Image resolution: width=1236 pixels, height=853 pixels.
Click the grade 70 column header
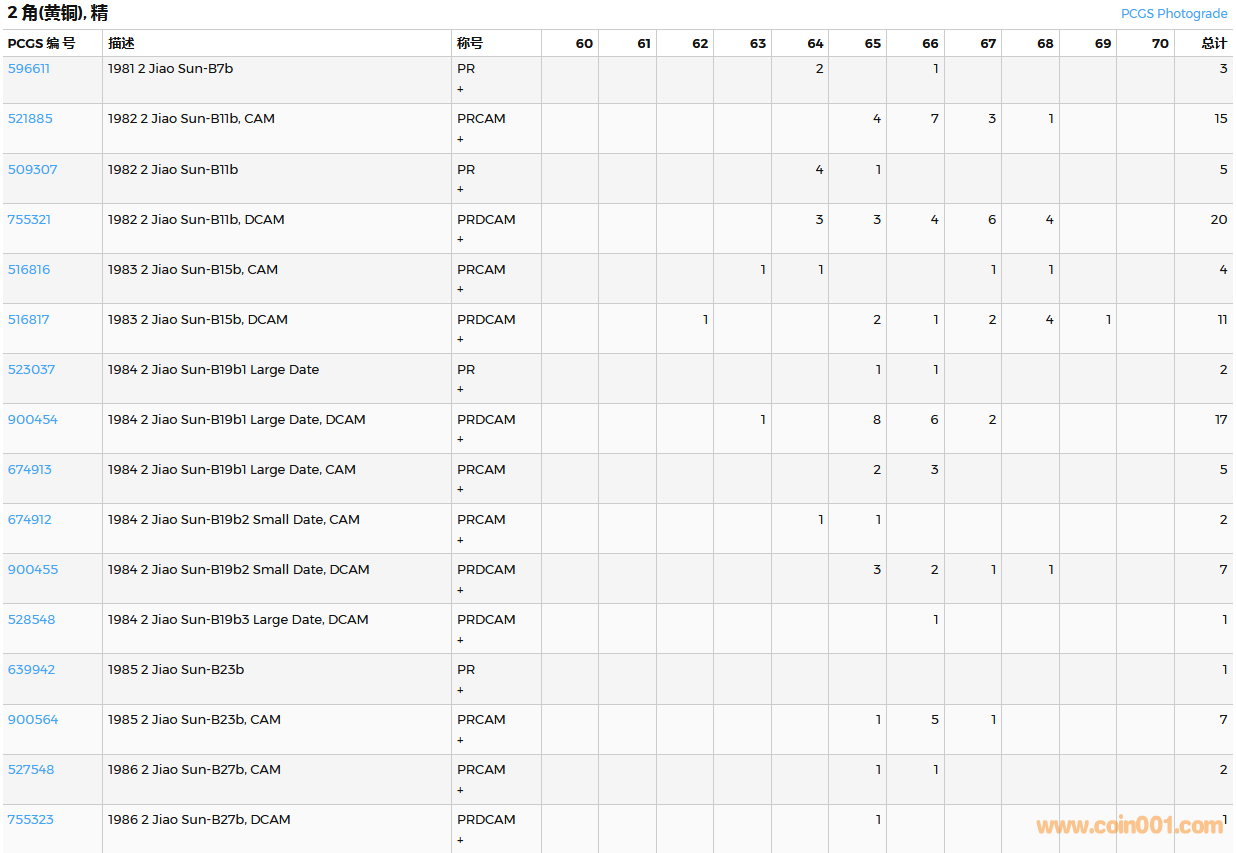tap(1159, 44)
